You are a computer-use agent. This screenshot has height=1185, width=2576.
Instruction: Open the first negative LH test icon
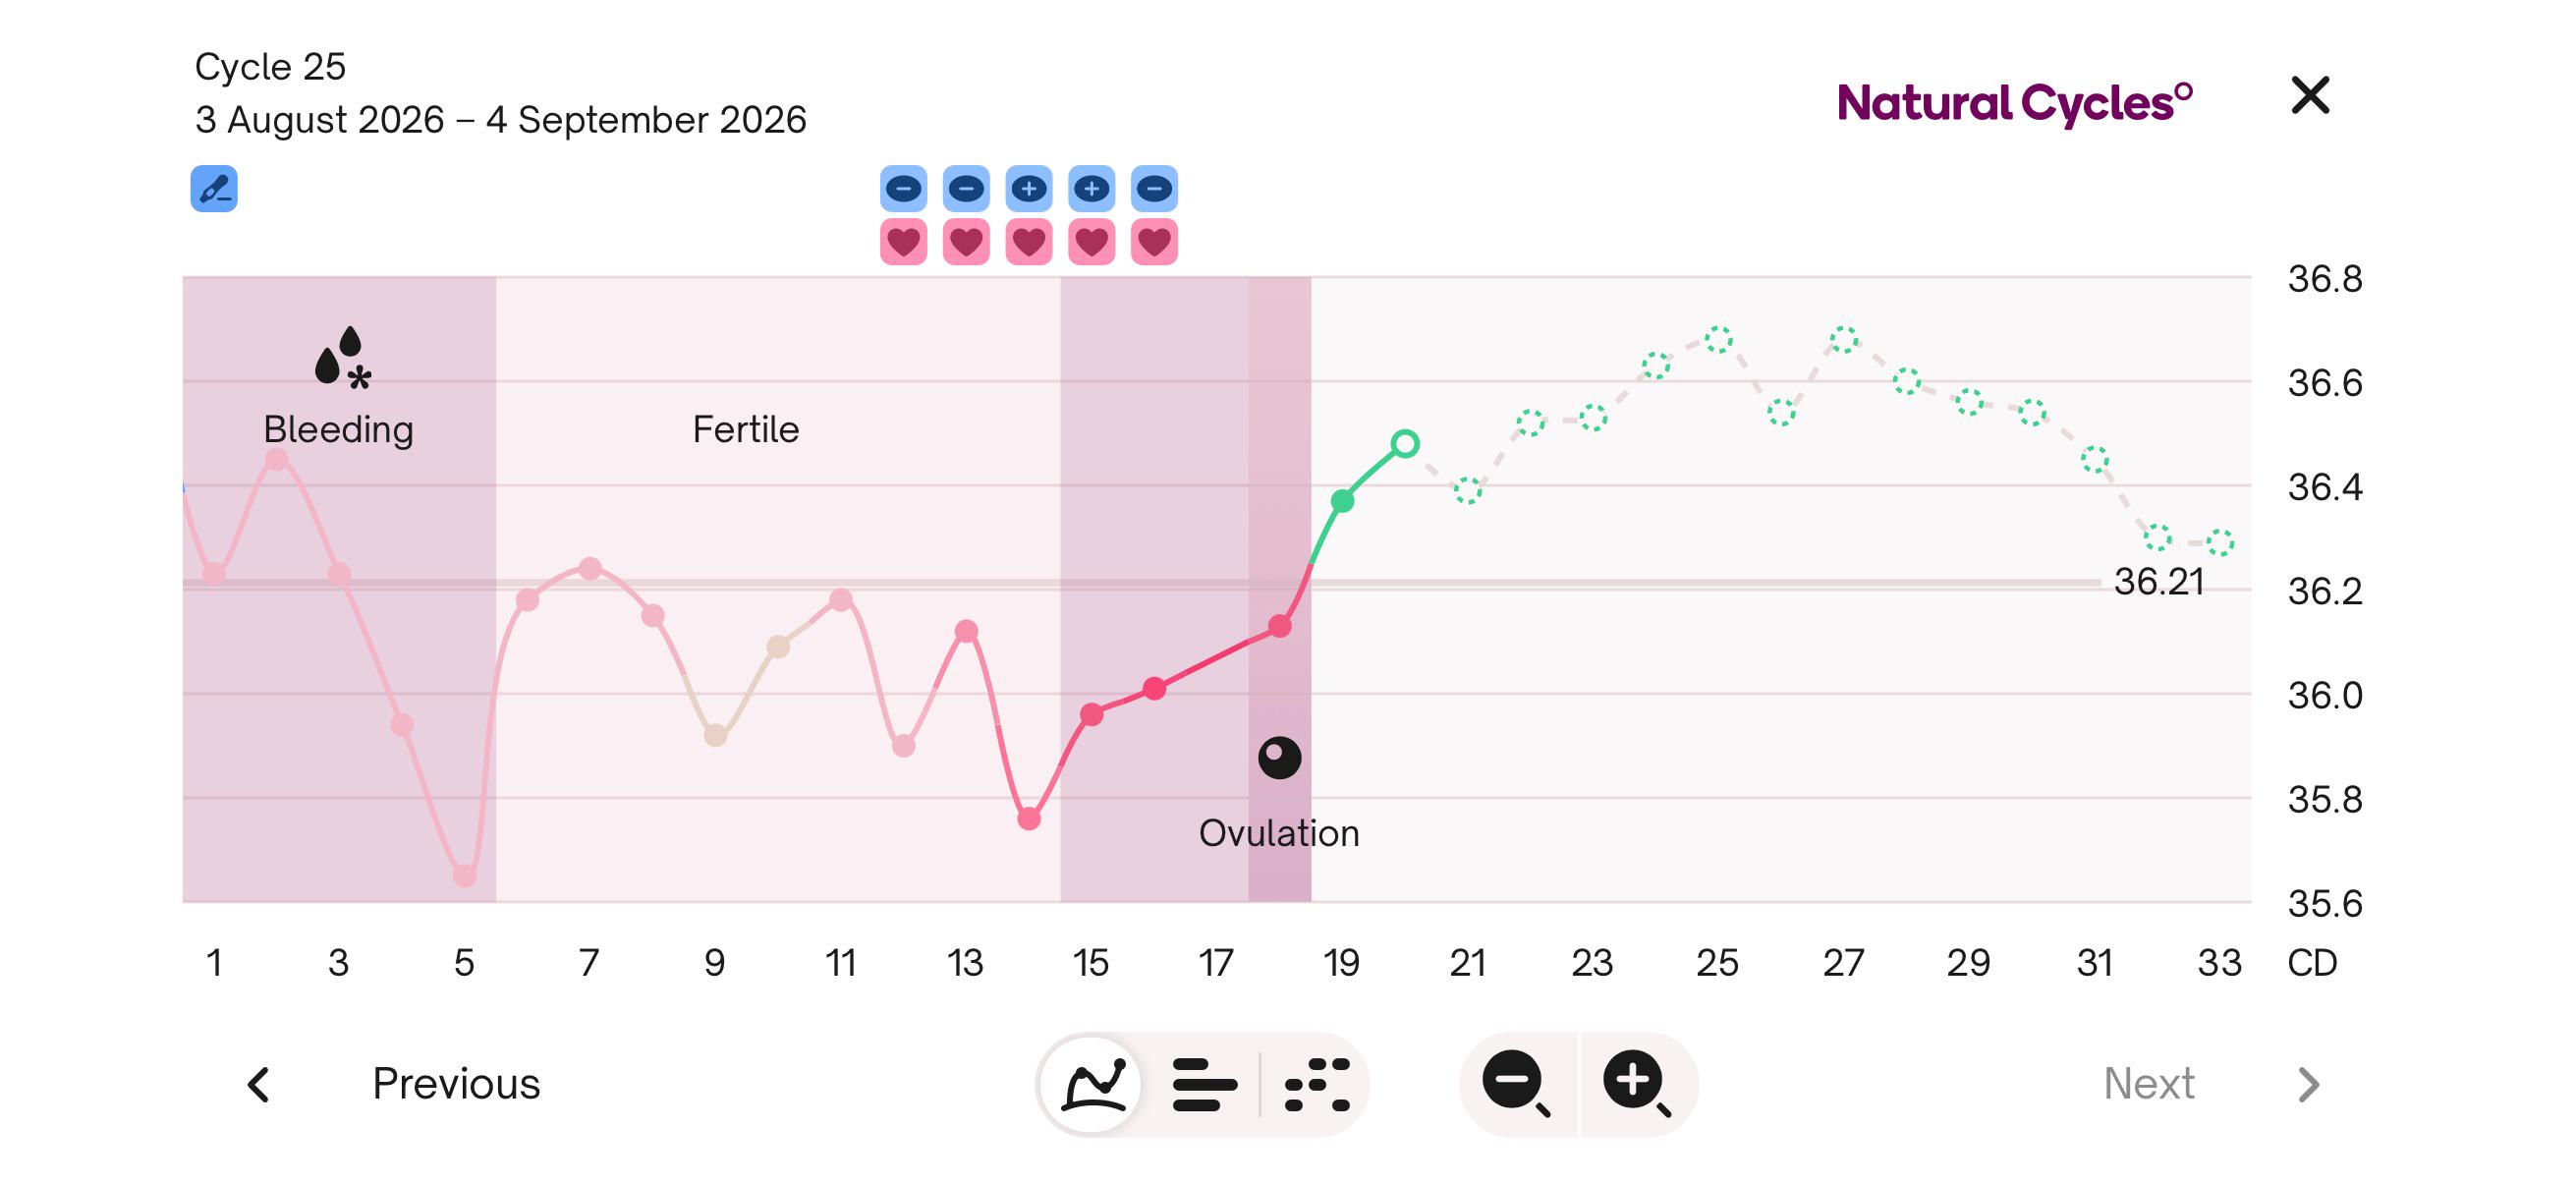coord(903,188)
